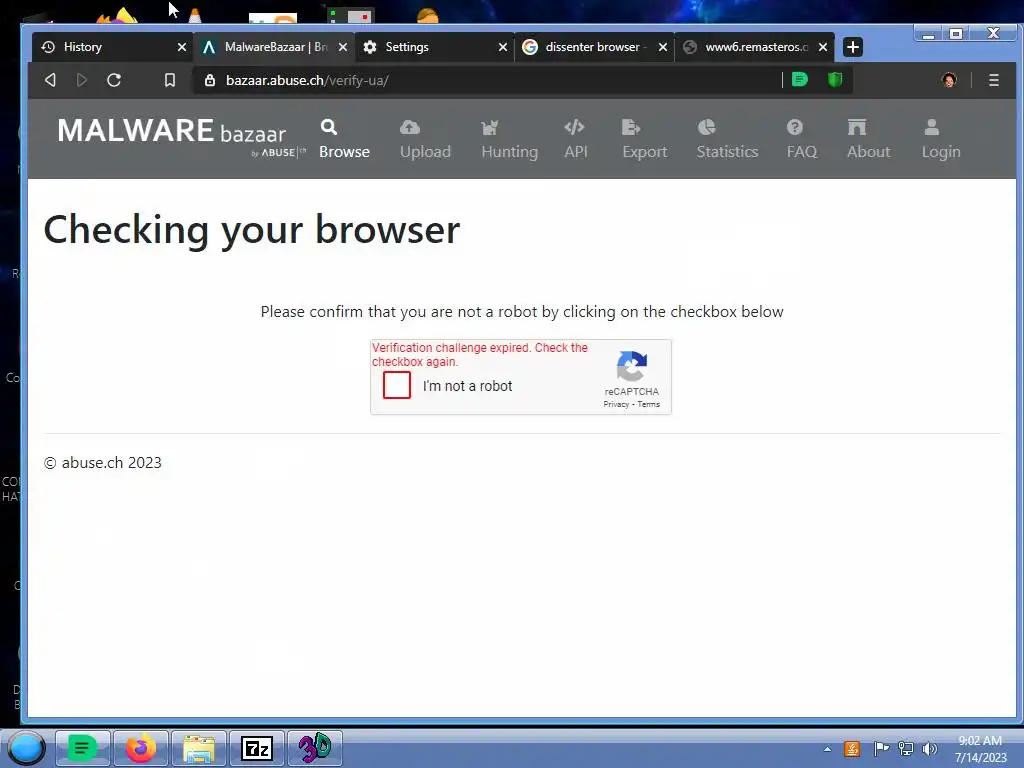
Task: Close the www6.remasteros tab
Action: click(823, 47)
